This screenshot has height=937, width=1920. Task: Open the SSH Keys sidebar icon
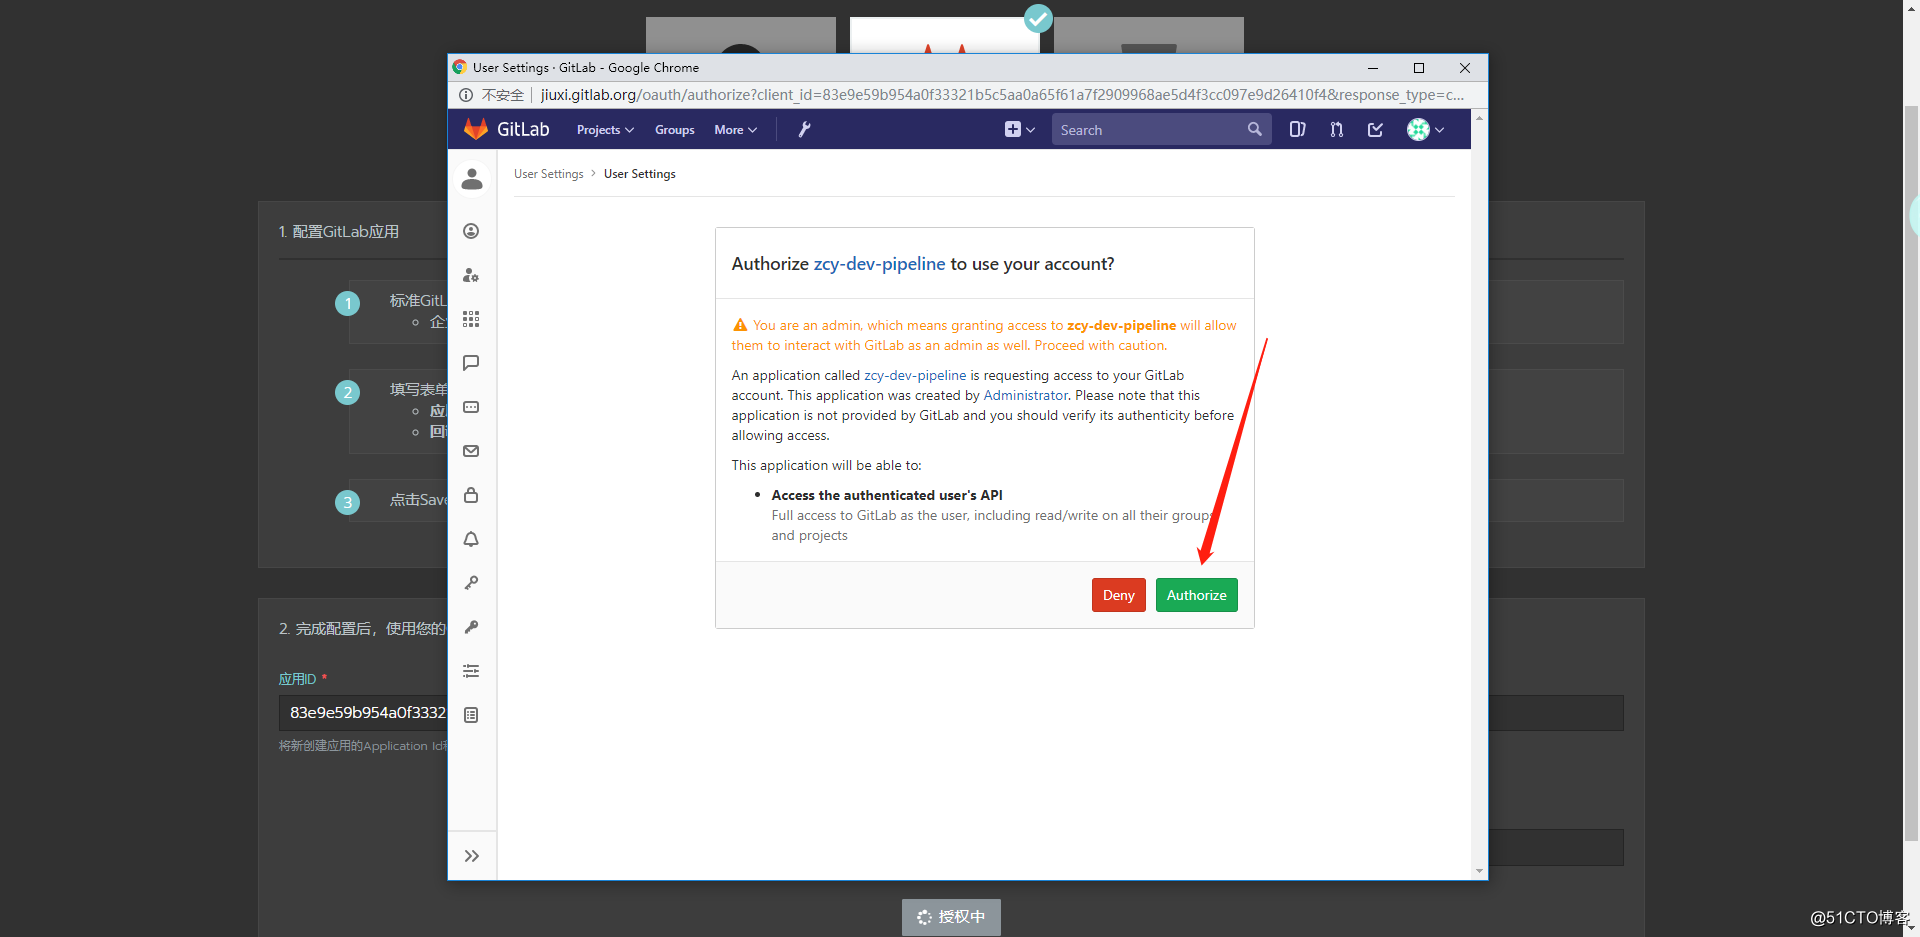[x=471, y=583]
